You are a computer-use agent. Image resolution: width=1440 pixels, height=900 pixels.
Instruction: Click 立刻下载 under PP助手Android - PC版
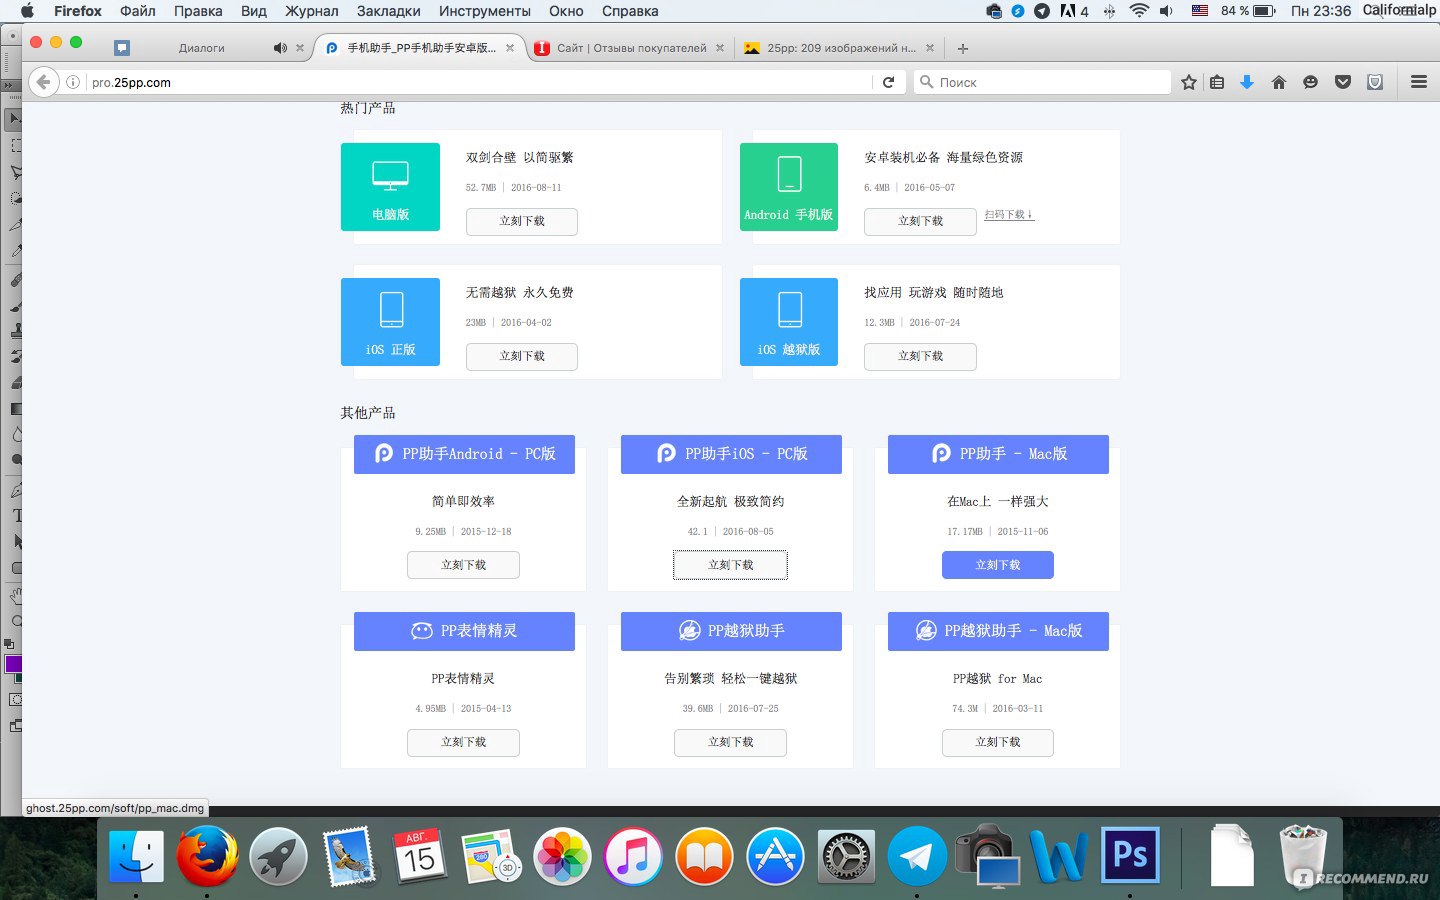click(463, 565)
